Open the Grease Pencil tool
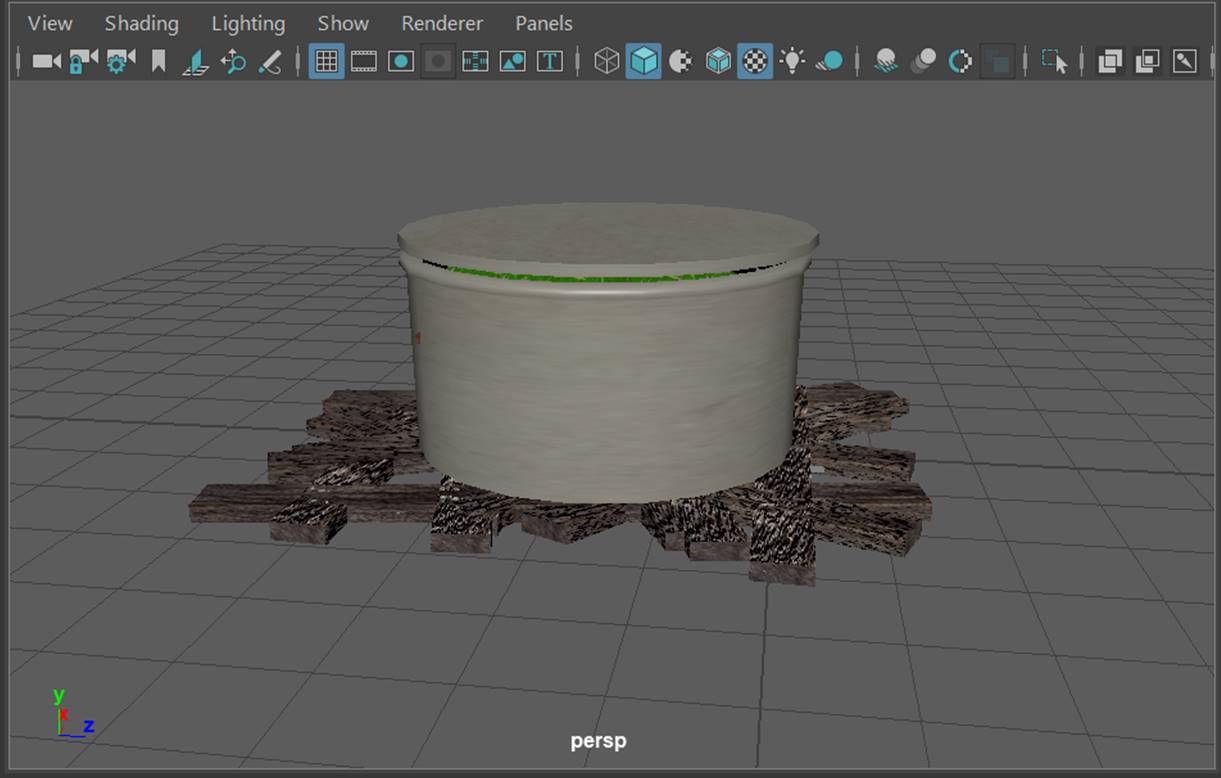1221x778 pixels. tap(270, 61)
